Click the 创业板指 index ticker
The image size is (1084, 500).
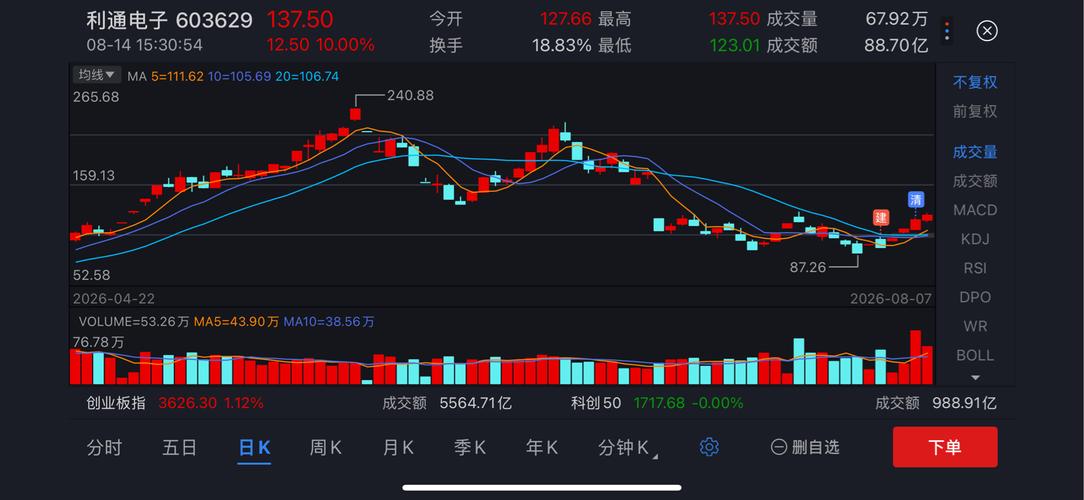coord(115,402)
